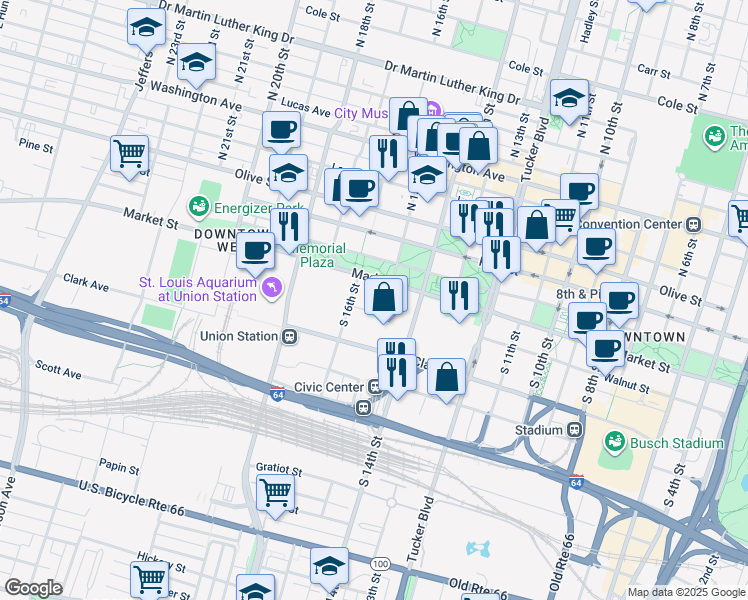Select the cafe marker left of Olive St east label
Viewport: 748px width, 600px height.
point(620,303)
